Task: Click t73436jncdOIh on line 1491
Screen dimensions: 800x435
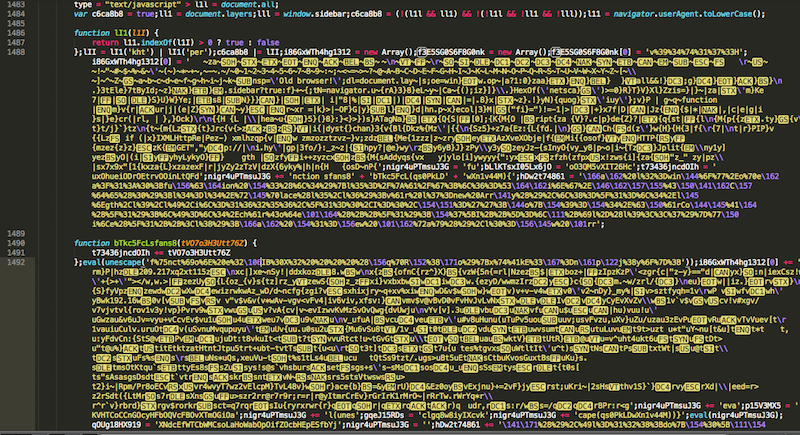Action: [x=121, y=253]
